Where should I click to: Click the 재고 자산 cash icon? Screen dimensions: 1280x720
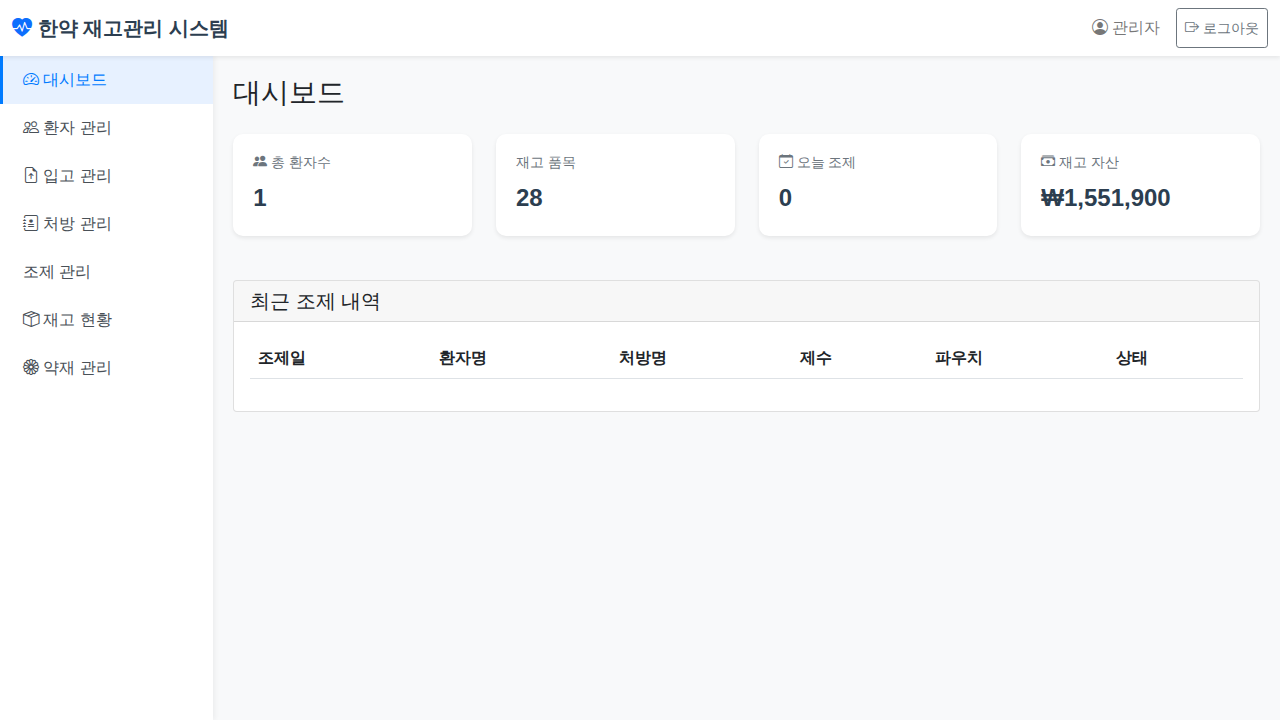tap(1048, 162)
